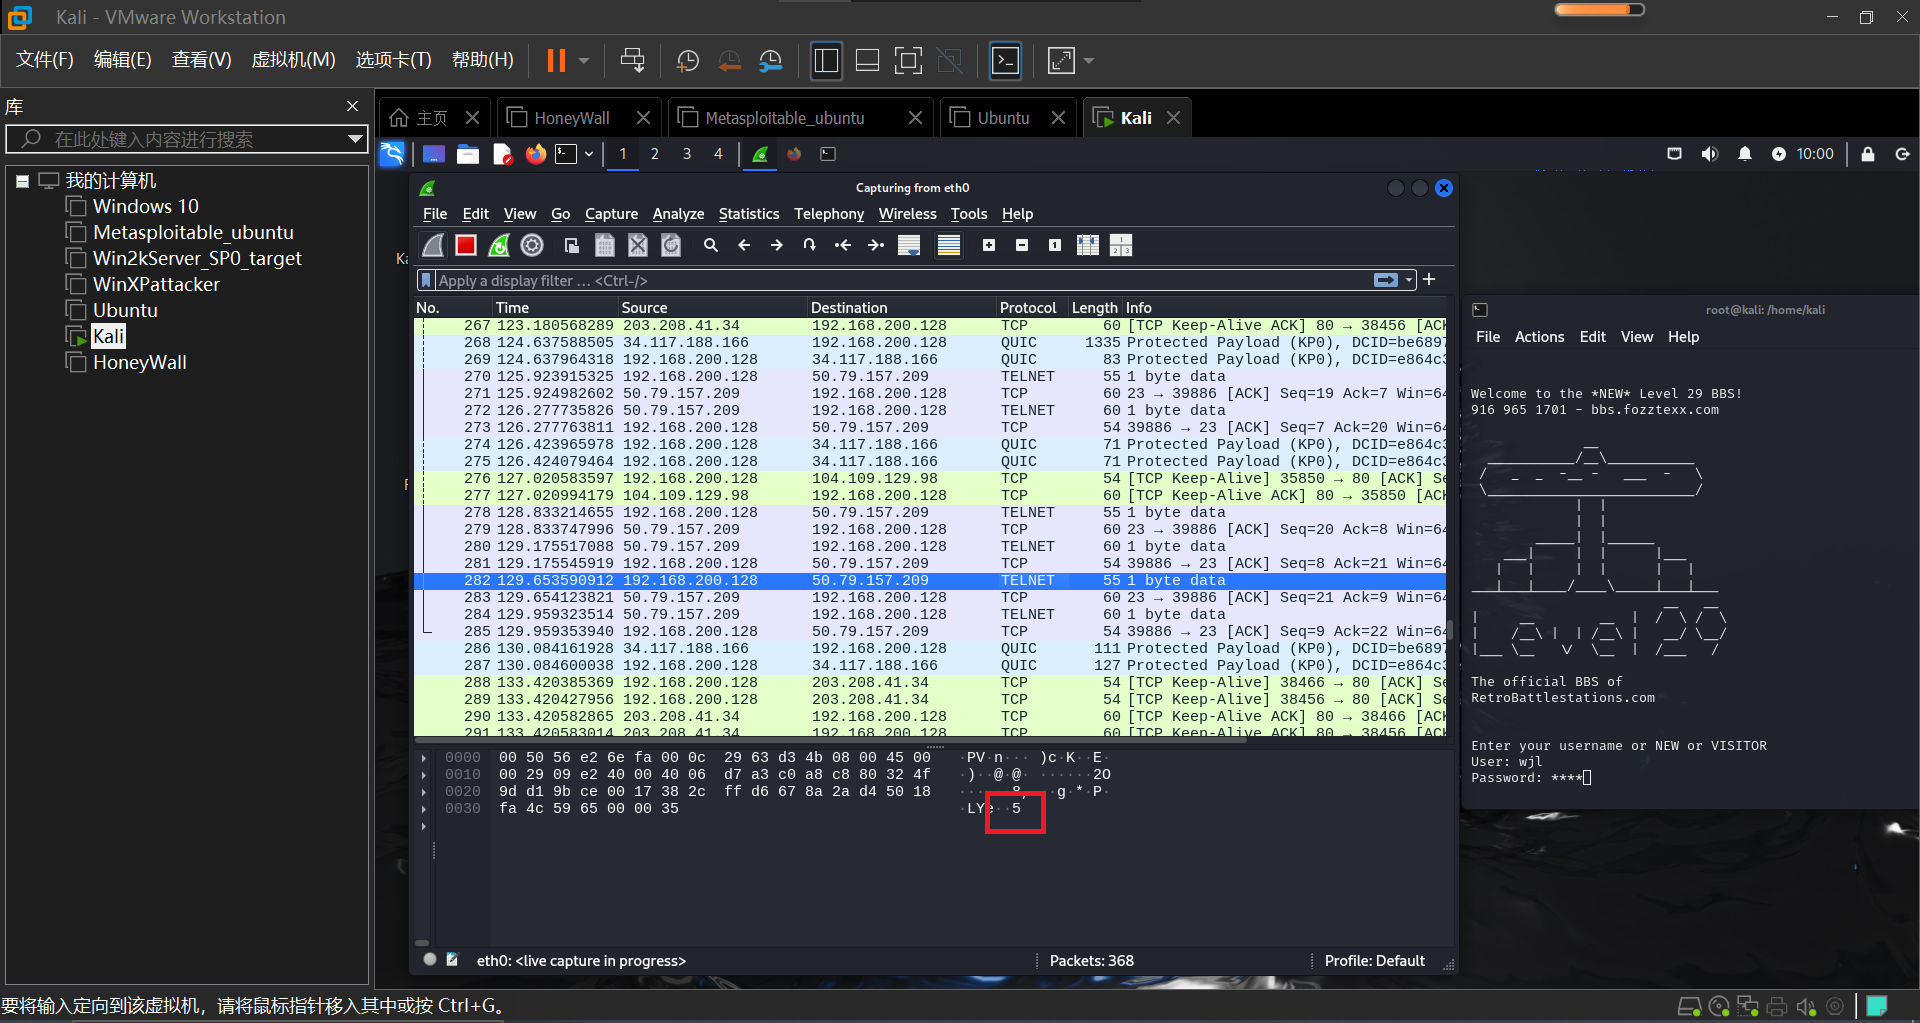Go forward in packet history
Image resolution: width=1920 pixels, height=1023 pixels.
(x=777, y=245)
